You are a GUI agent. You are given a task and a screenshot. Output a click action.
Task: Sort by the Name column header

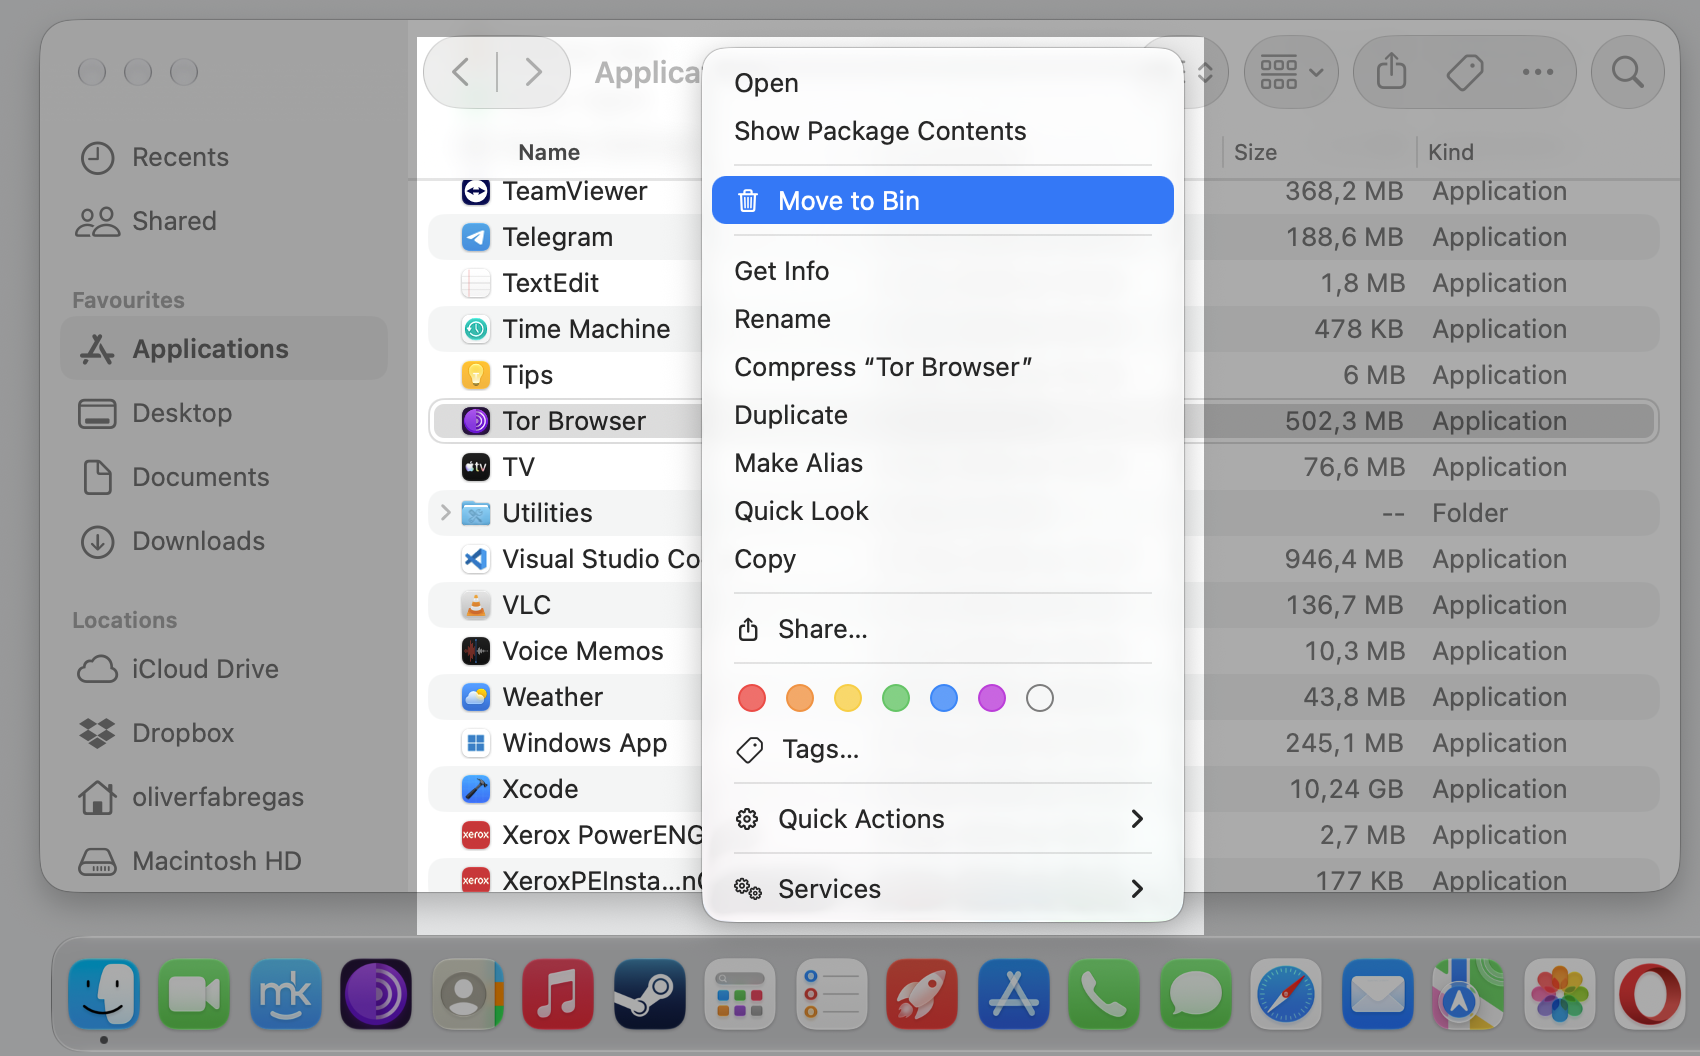(x=549, y=152)
